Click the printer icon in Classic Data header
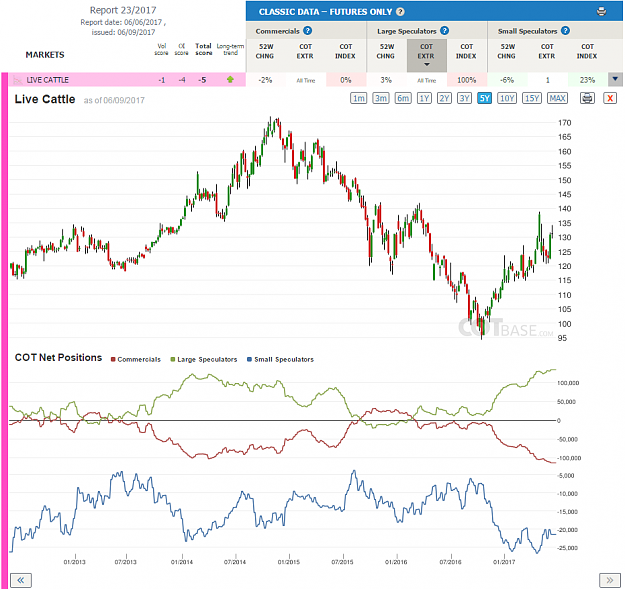Screen dimensions: 625x589 coord(601,12)
